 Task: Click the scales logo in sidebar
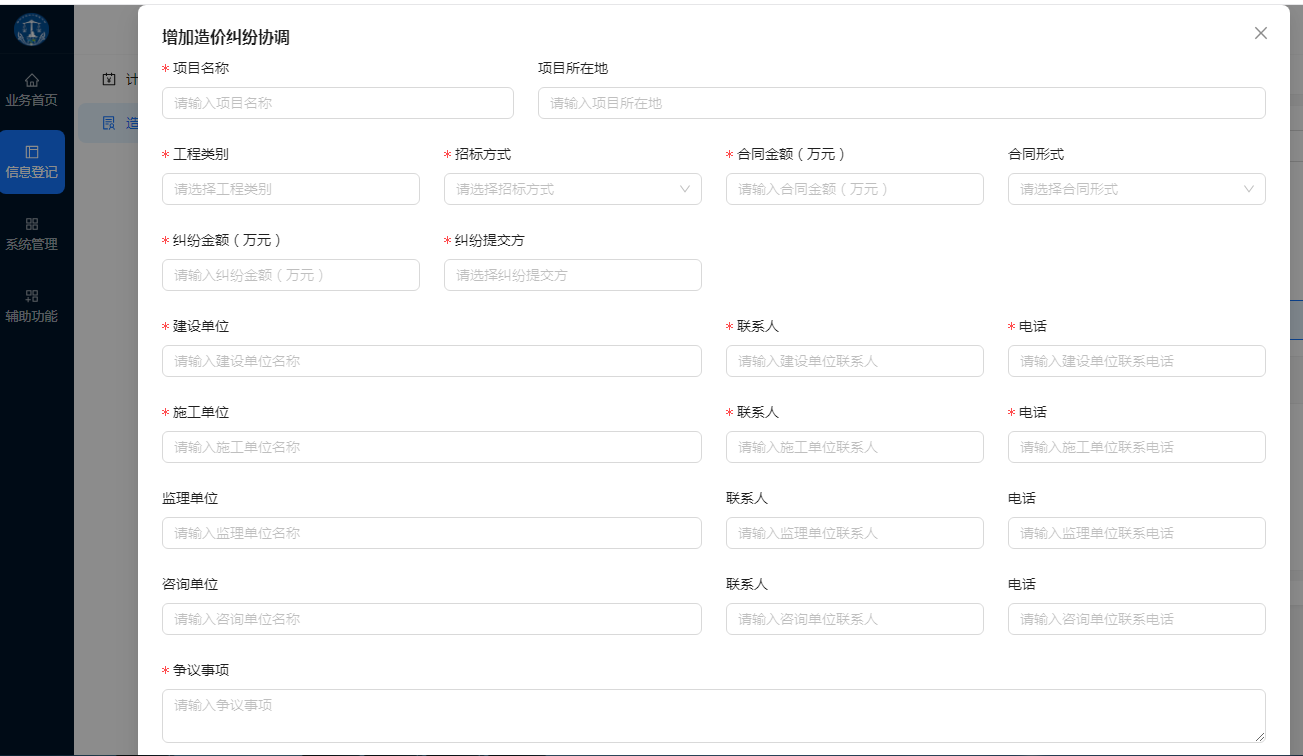tap(32, 29)
